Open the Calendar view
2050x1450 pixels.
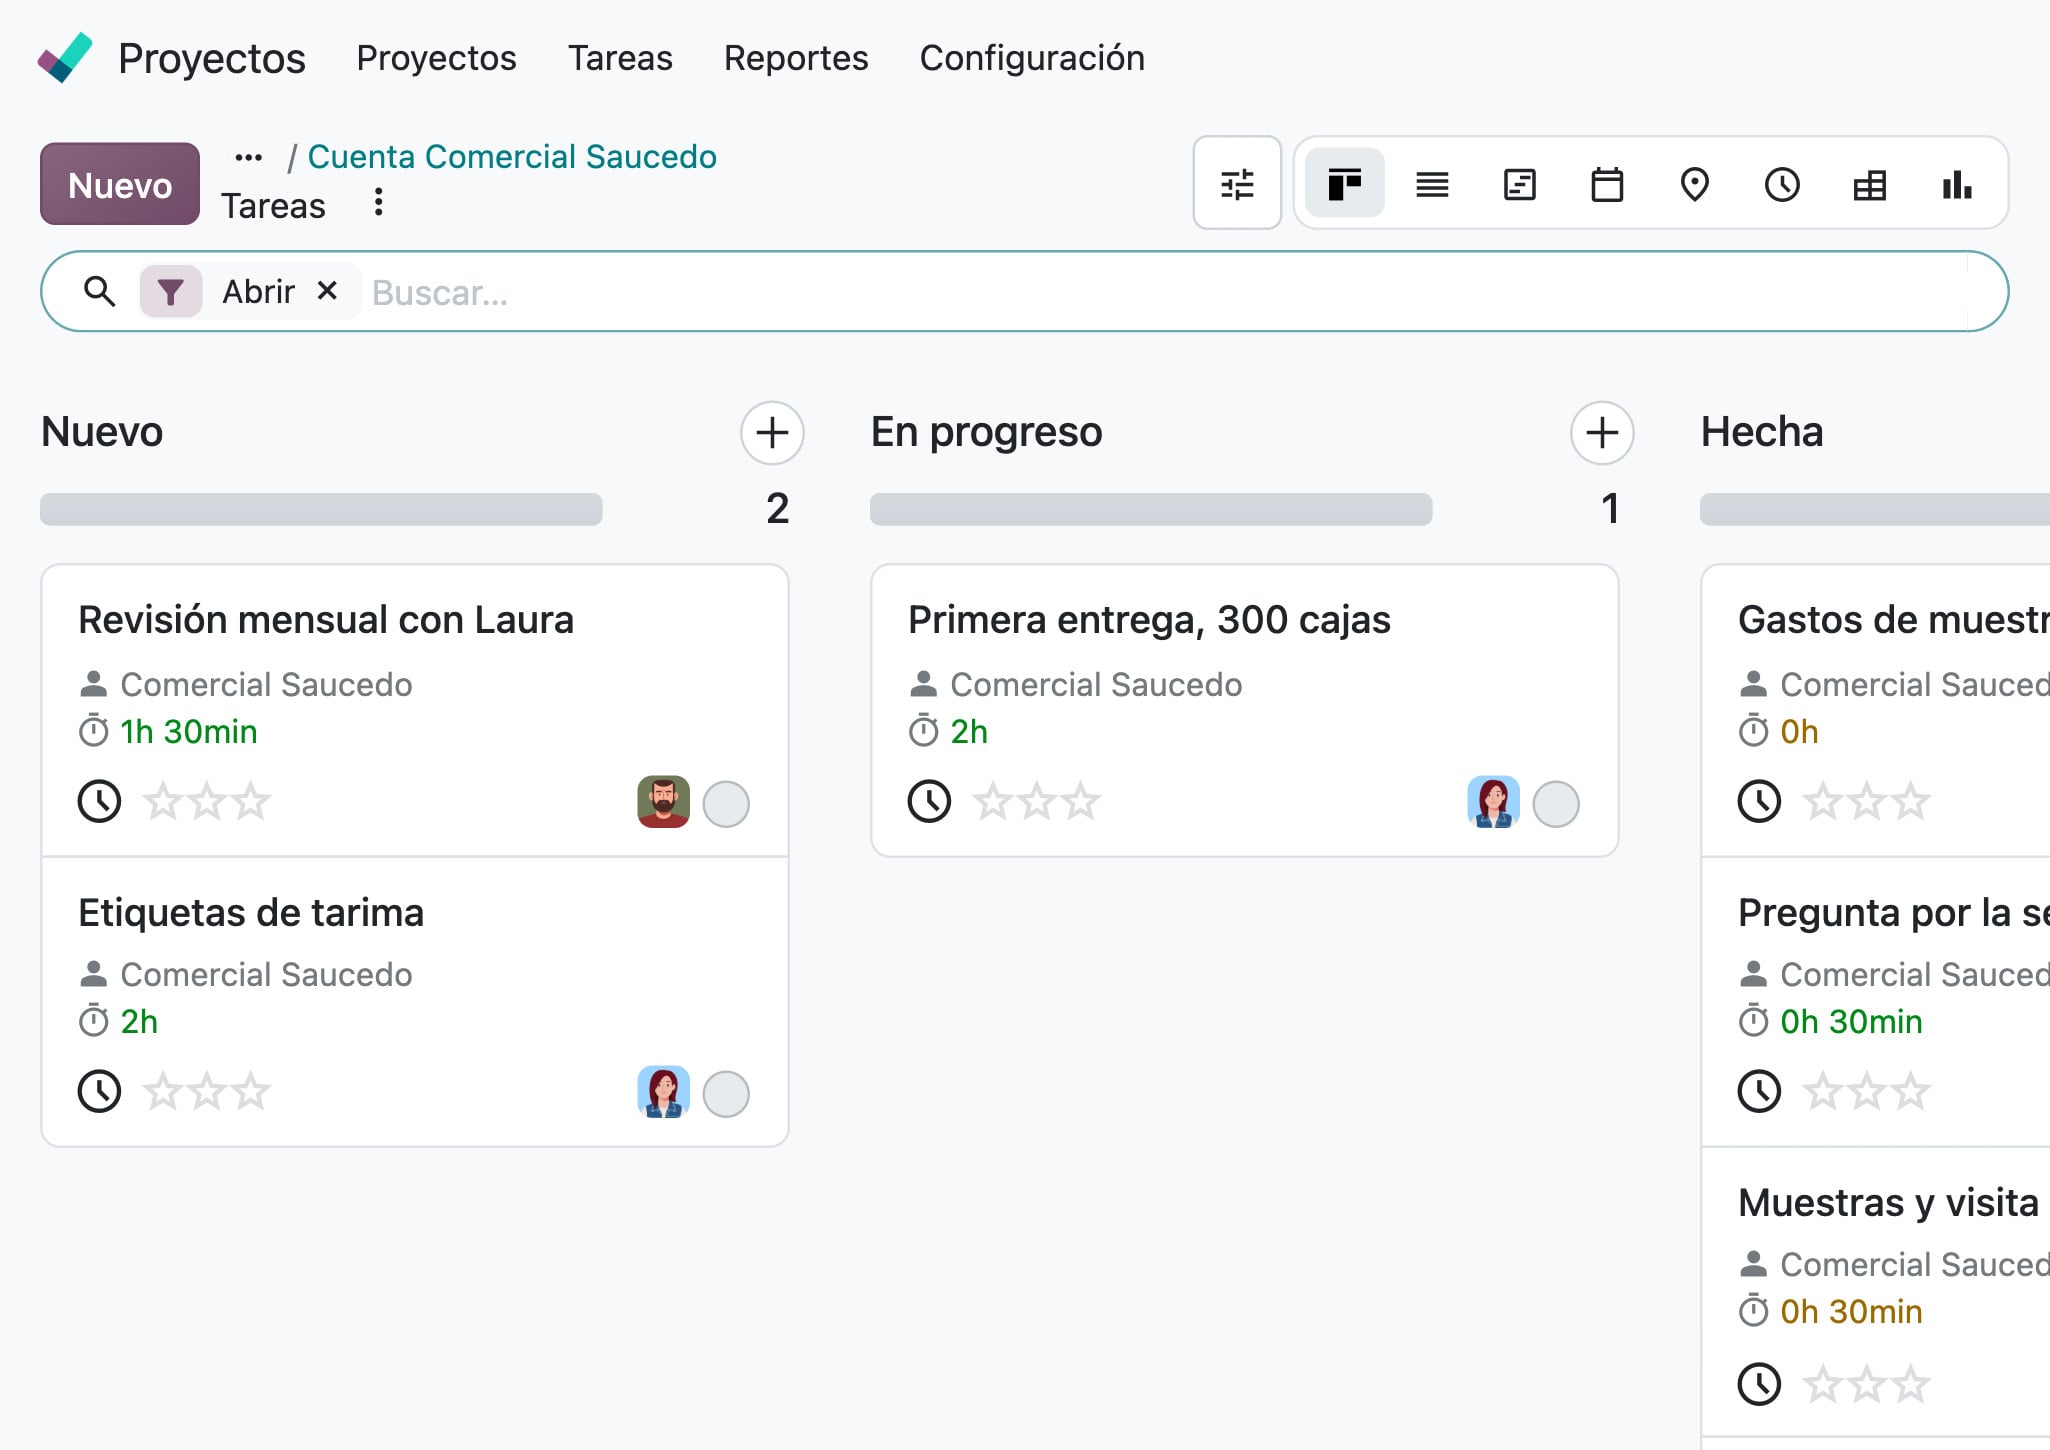1607,184
